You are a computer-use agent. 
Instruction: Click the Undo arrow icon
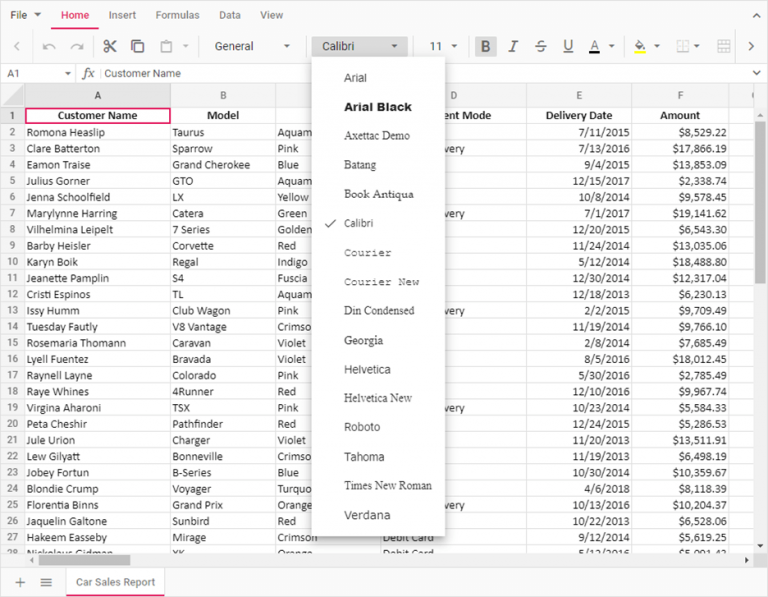[x=49, y=46]
